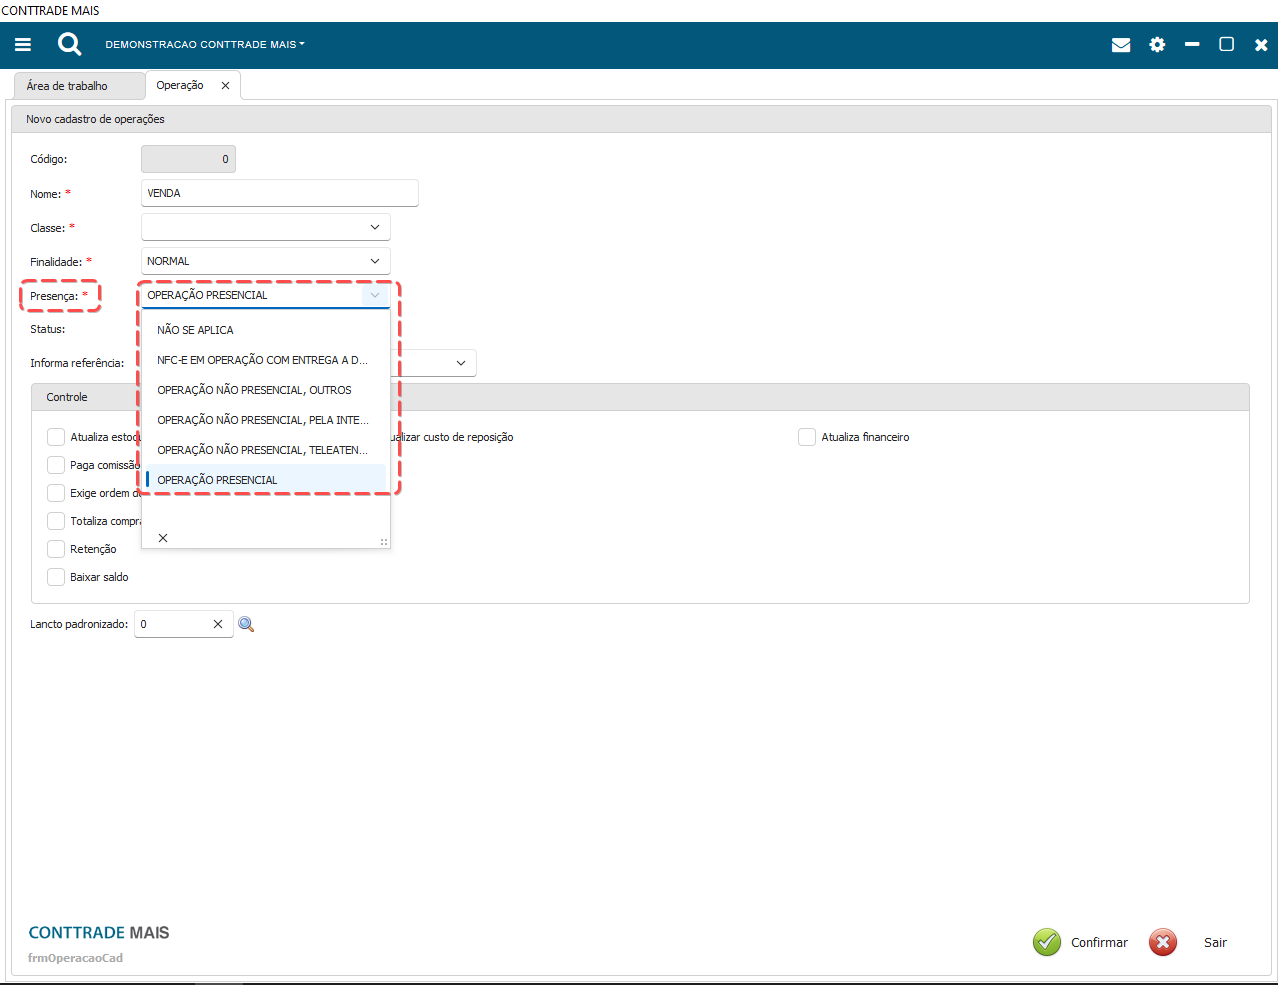Click into the Nome text field

tap(279, 193)
